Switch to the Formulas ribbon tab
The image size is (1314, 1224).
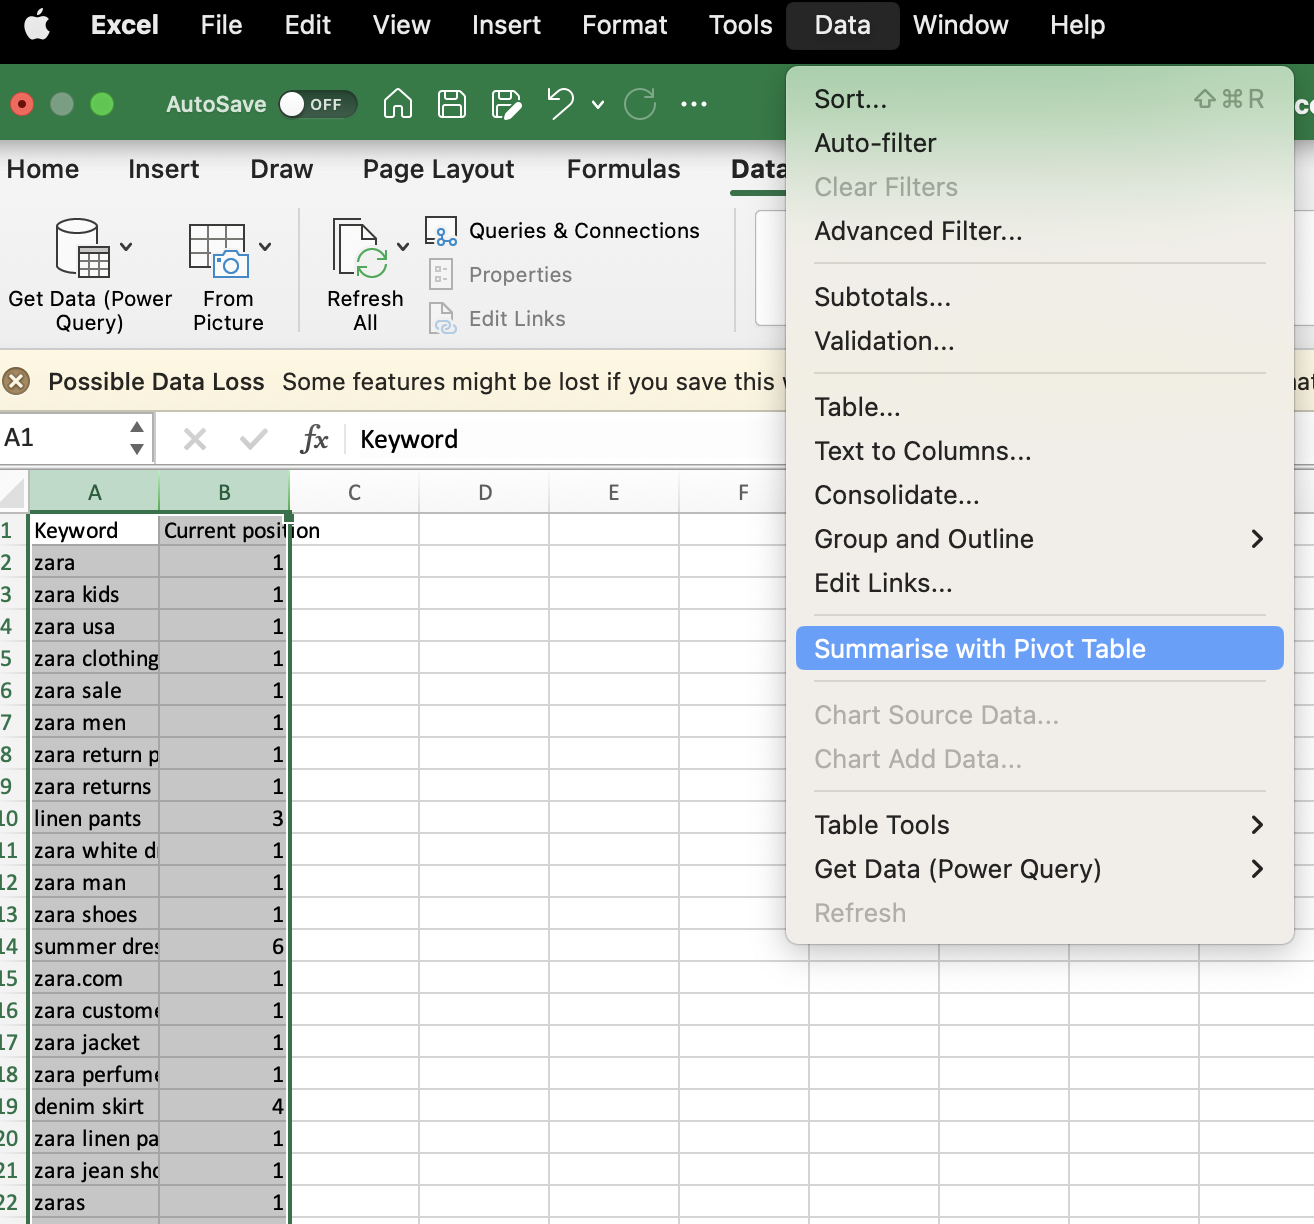(x=624, y=169)
